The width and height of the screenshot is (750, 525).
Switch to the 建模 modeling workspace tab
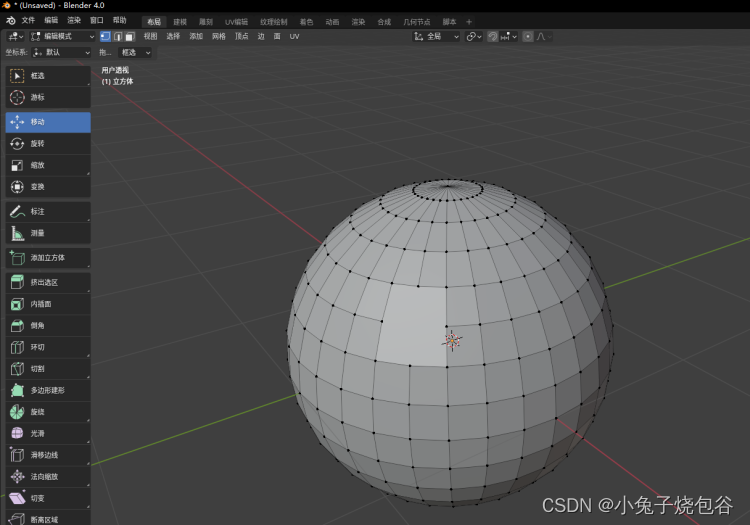point(180,22)
